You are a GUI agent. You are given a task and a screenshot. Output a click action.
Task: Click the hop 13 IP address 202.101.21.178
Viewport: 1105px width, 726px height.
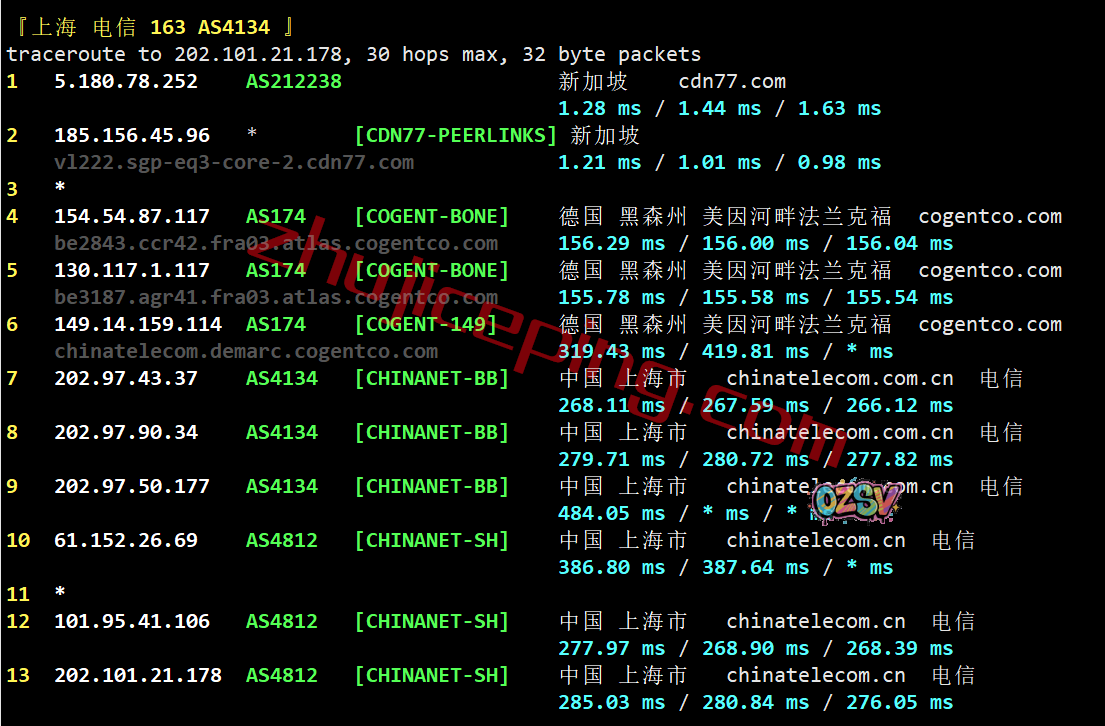click(x=138, y=675)
